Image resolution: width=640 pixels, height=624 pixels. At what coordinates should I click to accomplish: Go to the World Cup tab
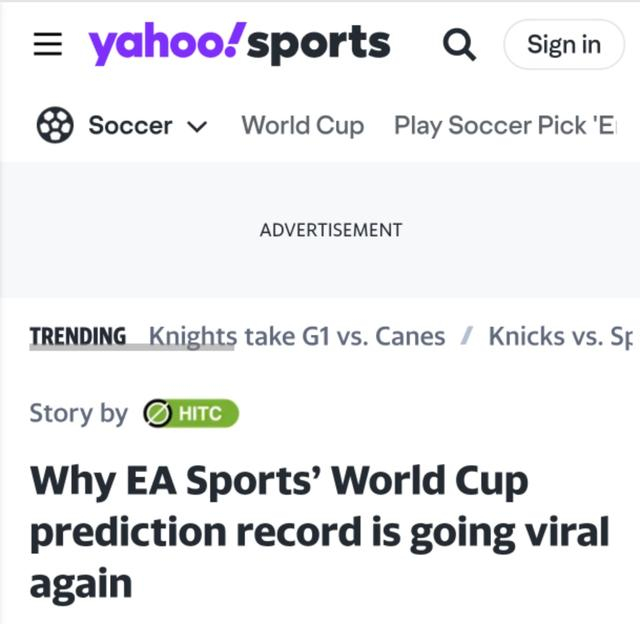click(302, 125)
